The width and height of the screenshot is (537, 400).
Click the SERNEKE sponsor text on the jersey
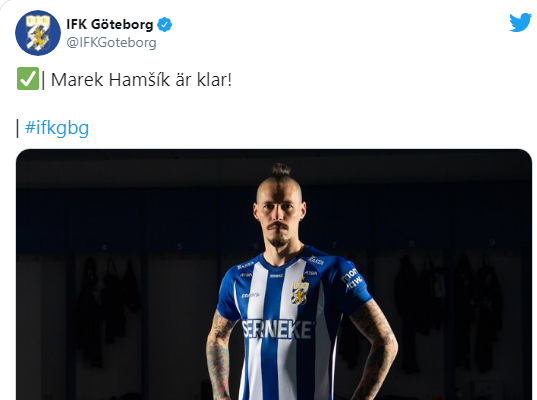[277, 329]
